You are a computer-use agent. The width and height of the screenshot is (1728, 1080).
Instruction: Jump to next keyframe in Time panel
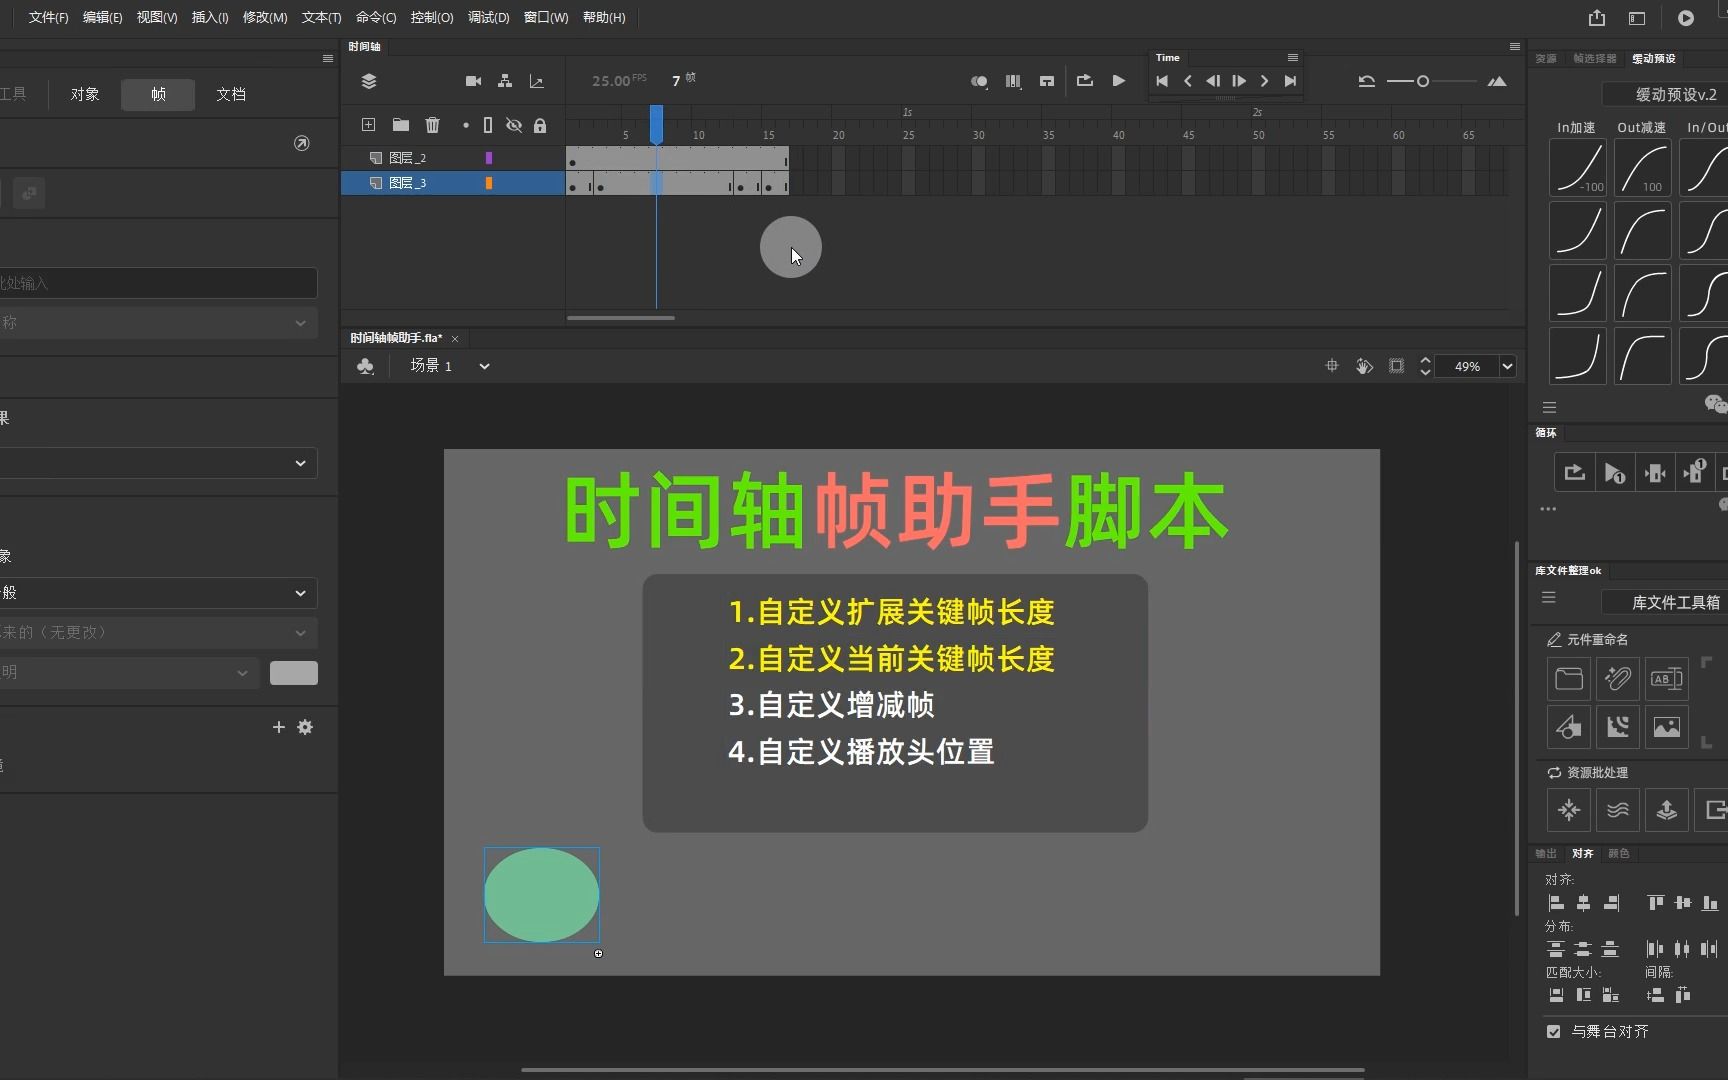click(1265, 81)
